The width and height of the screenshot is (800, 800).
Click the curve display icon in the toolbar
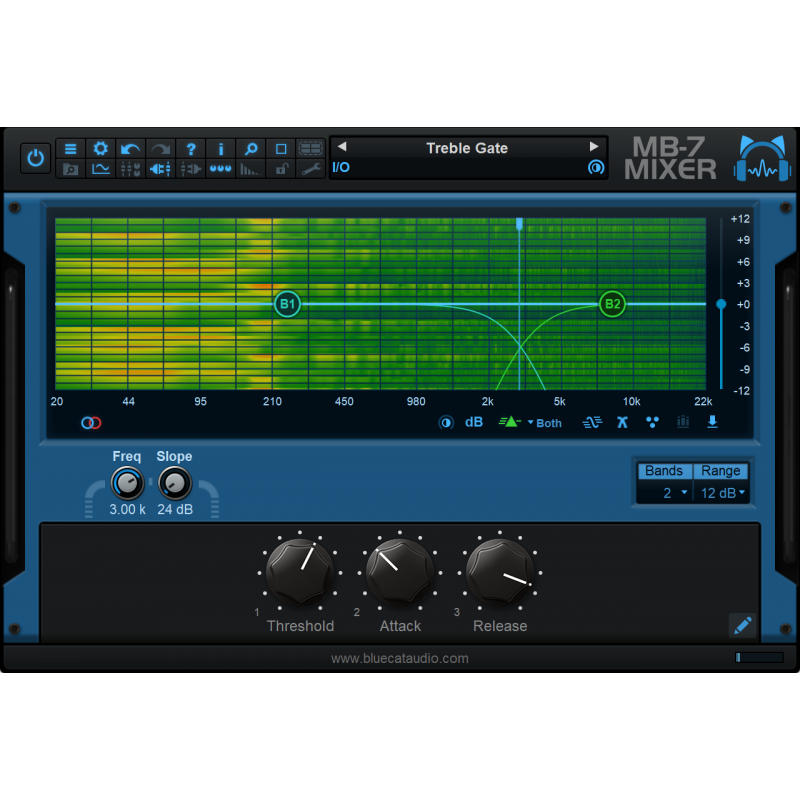point(100,170)
